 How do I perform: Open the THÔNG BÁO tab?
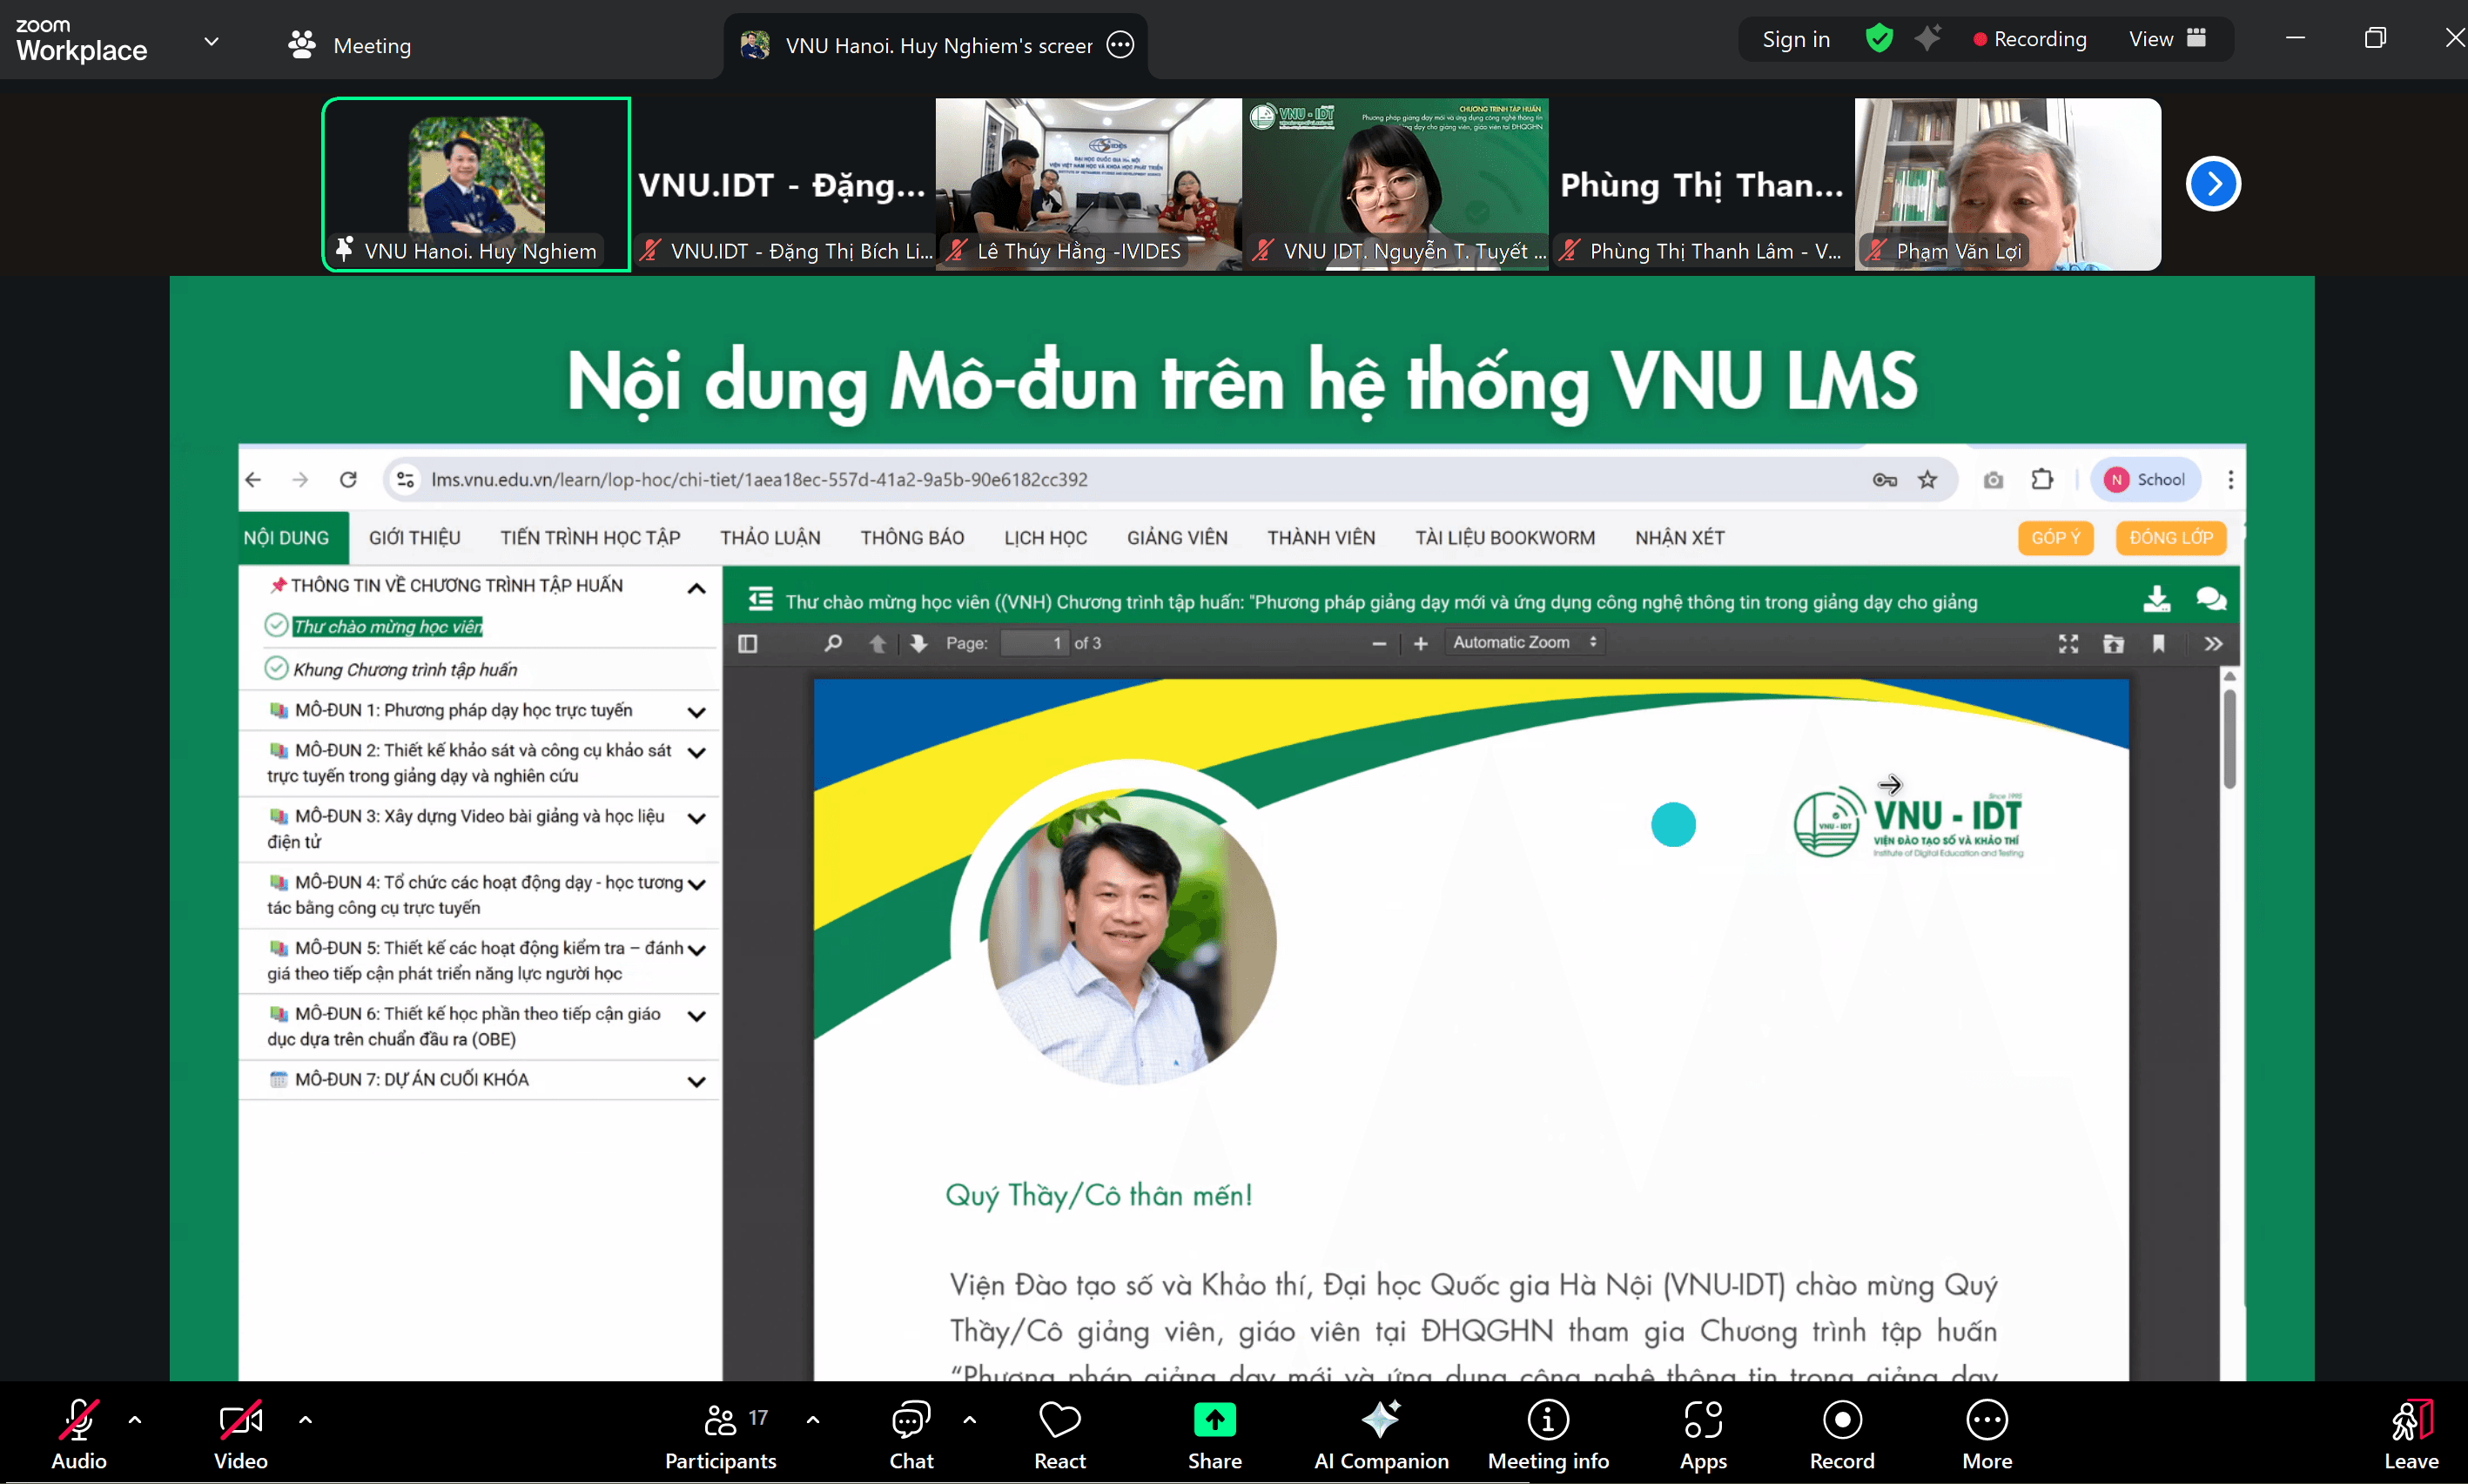click(x=912, y=537)
